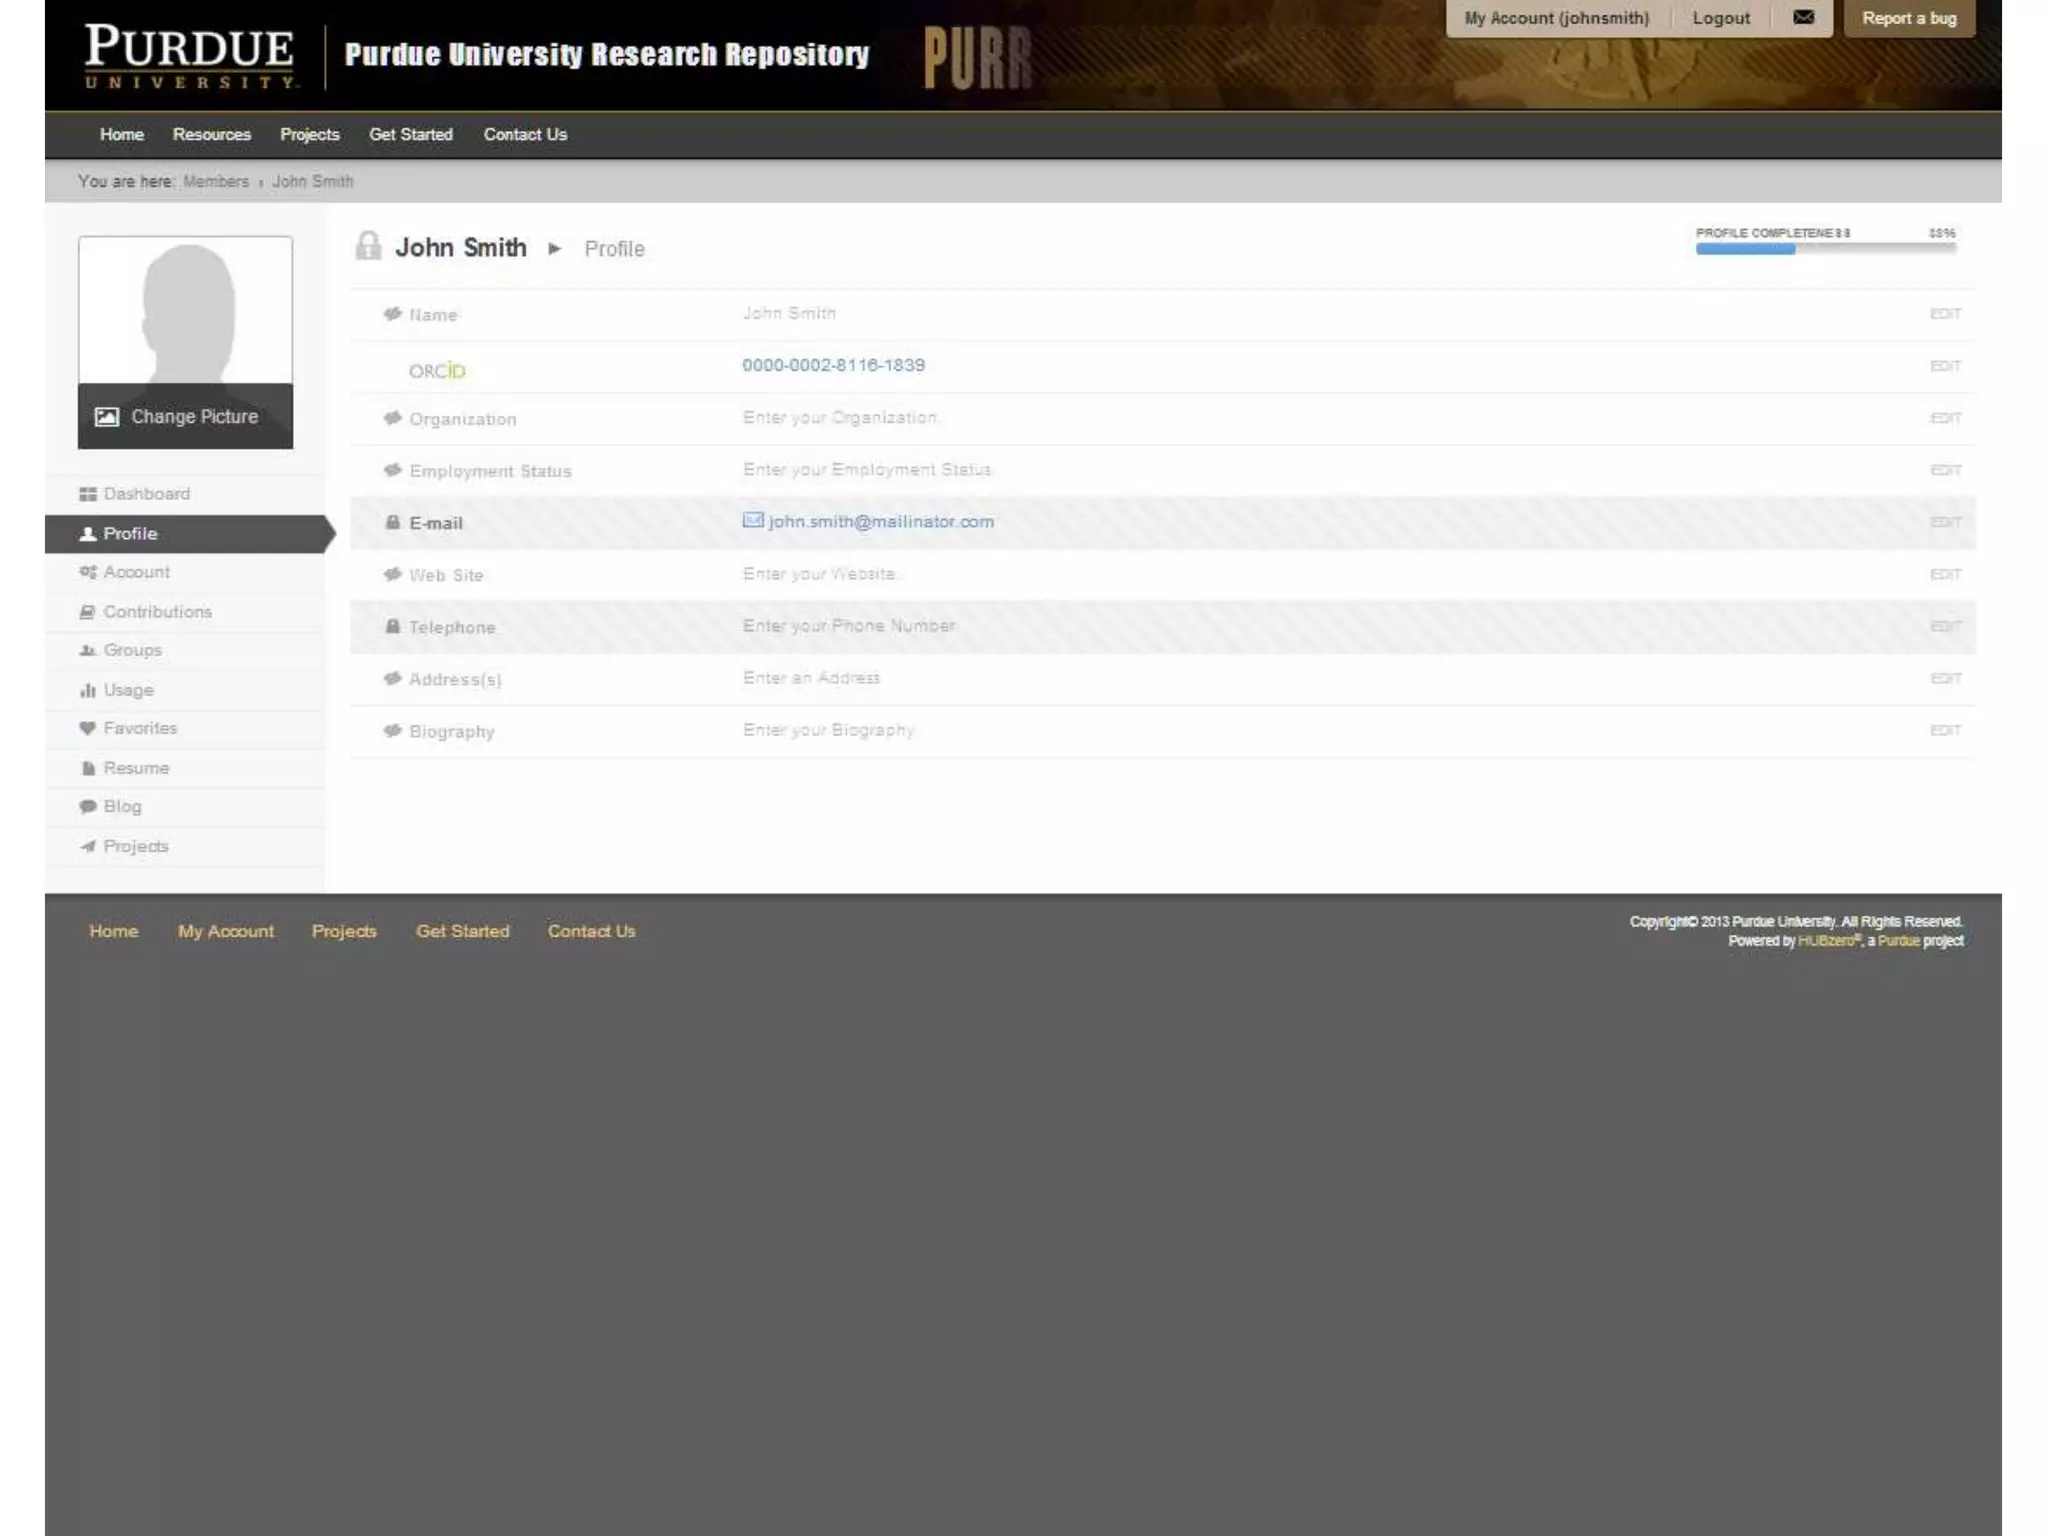Screen dimensions: 2048x1536
Task: Click the profile completeness progress bar
Action: click(1825, 249)
